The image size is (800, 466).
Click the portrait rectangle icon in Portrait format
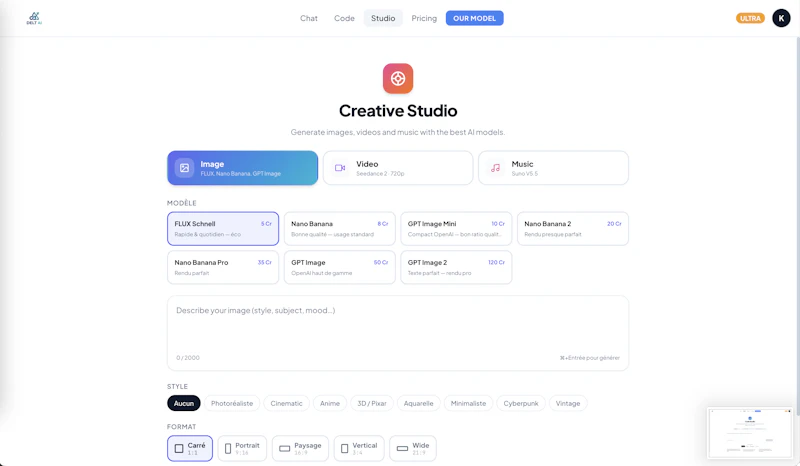[228, 449]
